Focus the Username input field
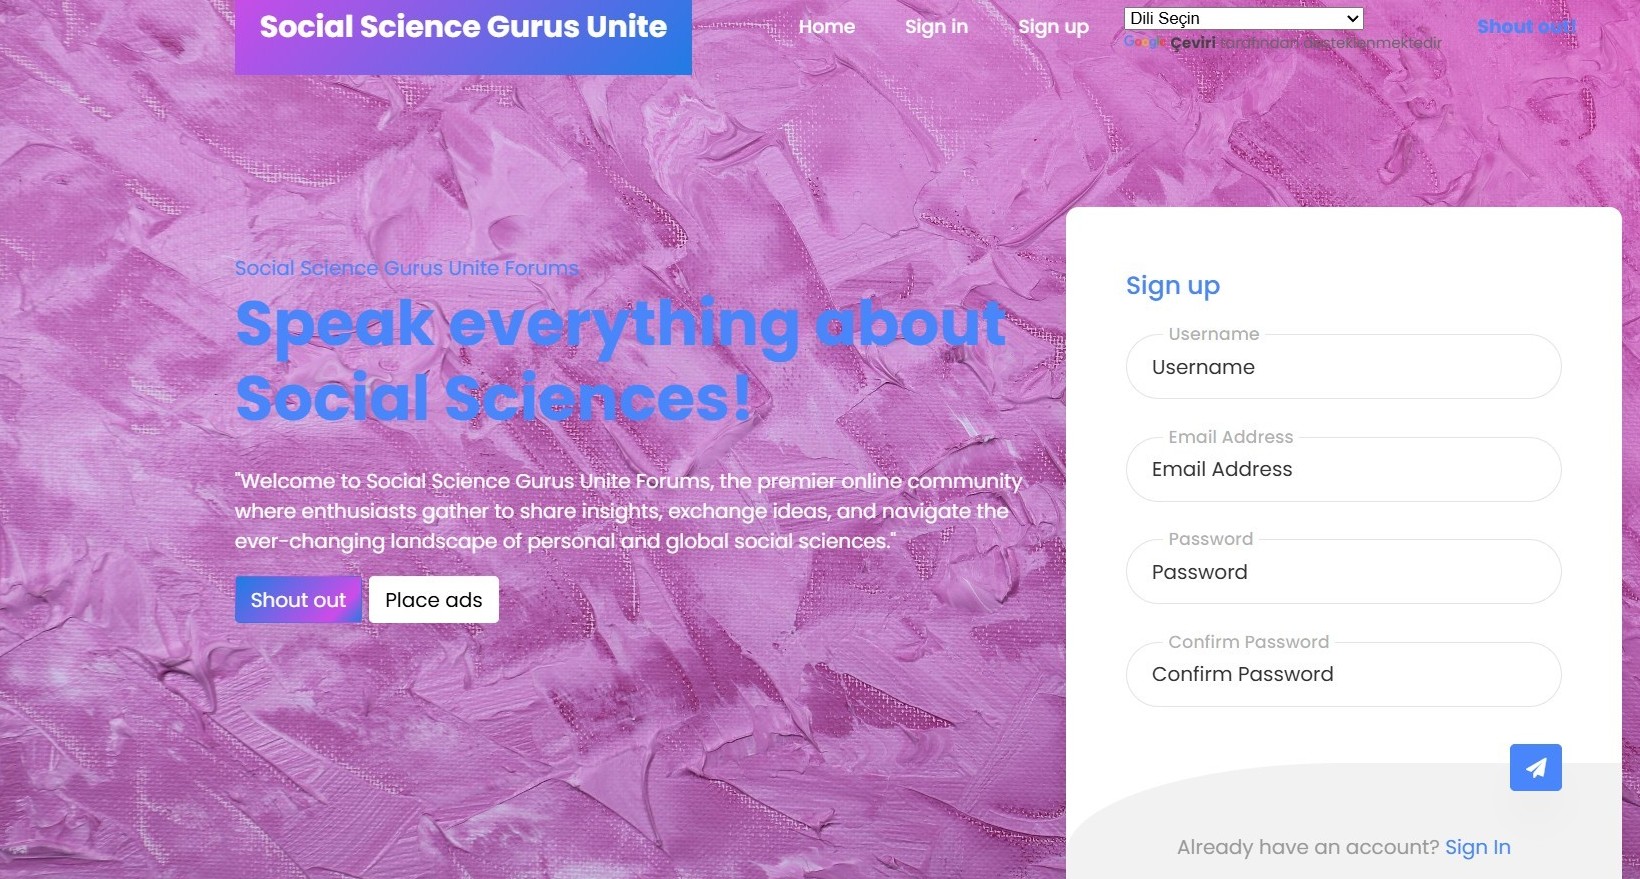1640x879 pixels. (x=1343, y=367)
